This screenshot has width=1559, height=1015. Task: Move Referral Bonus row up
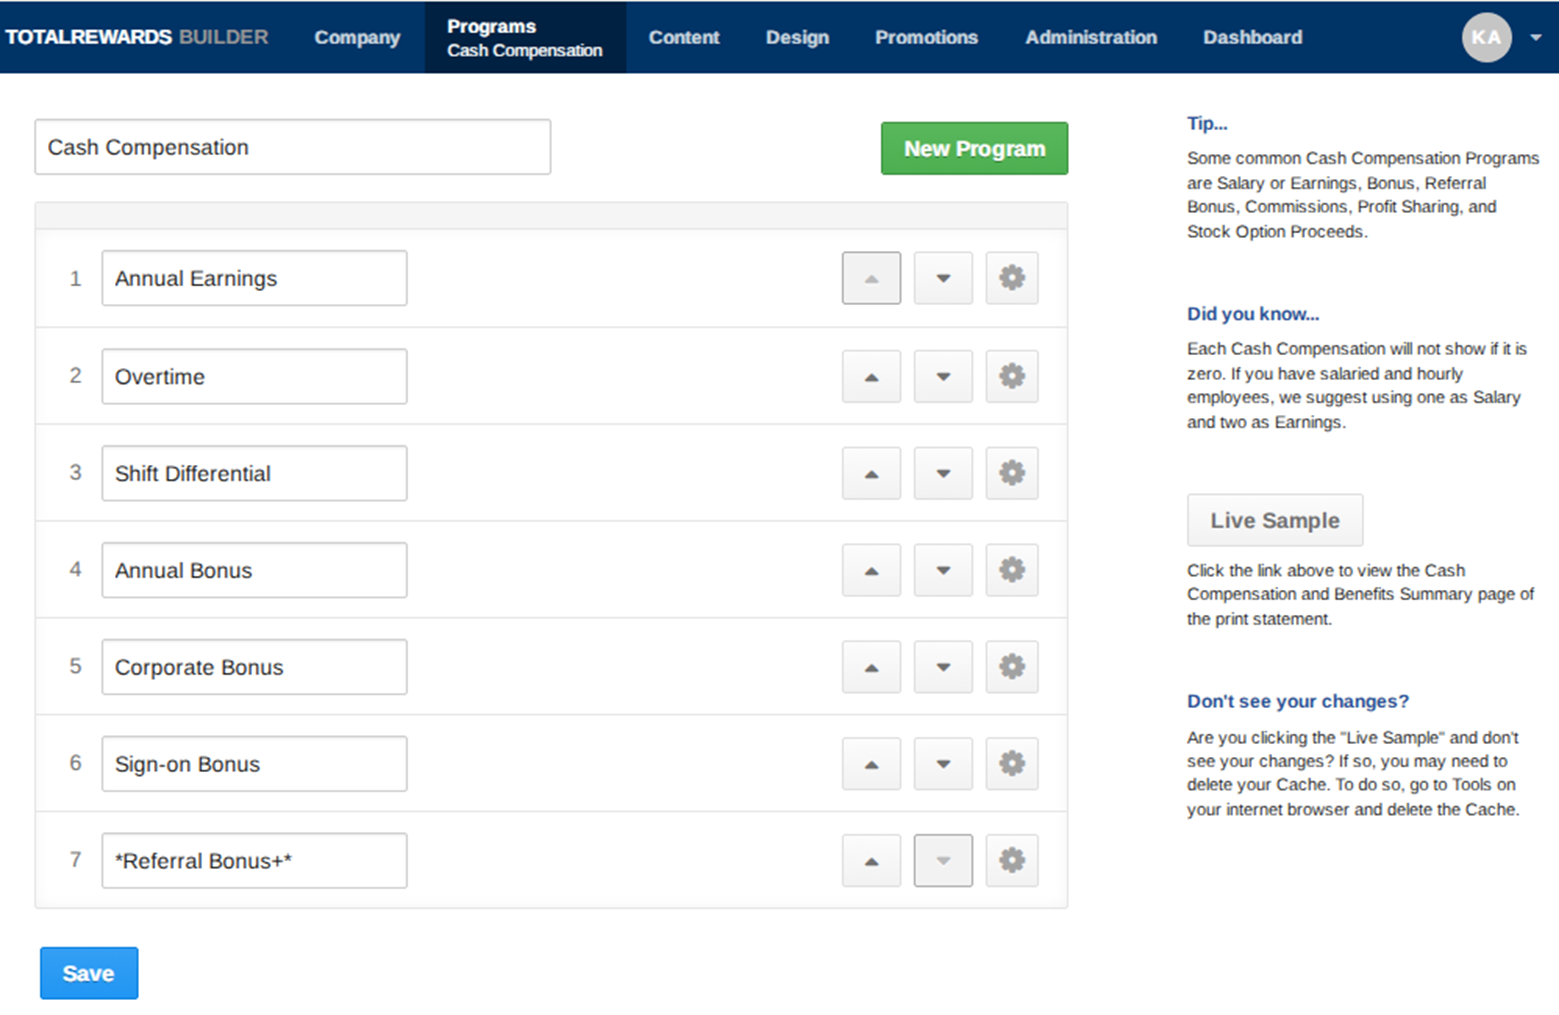click(x=871, y=861)
